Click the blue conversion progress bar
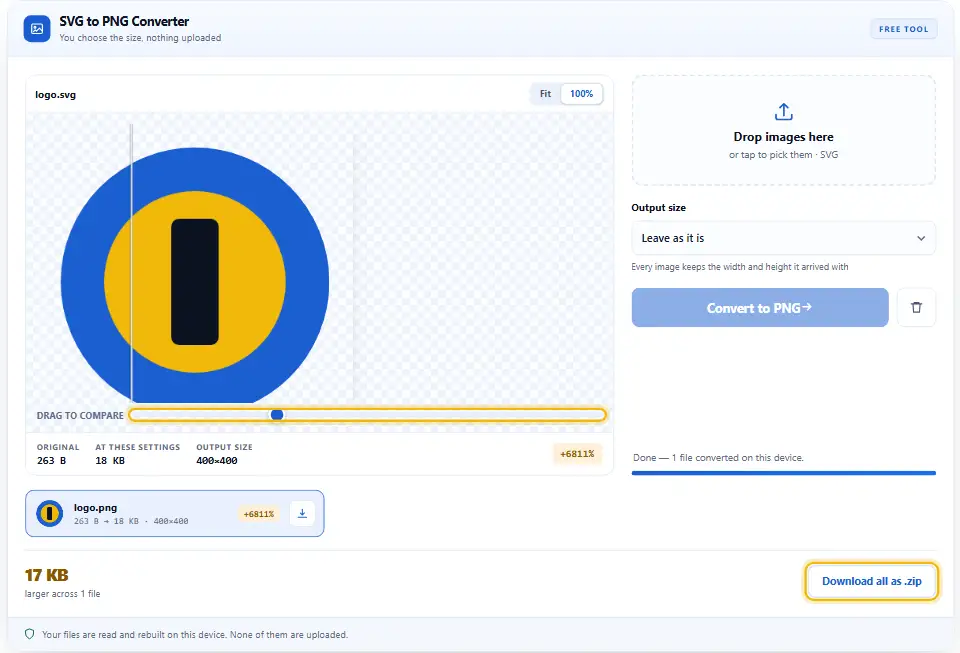960x653 pixels. click(783, 472)
